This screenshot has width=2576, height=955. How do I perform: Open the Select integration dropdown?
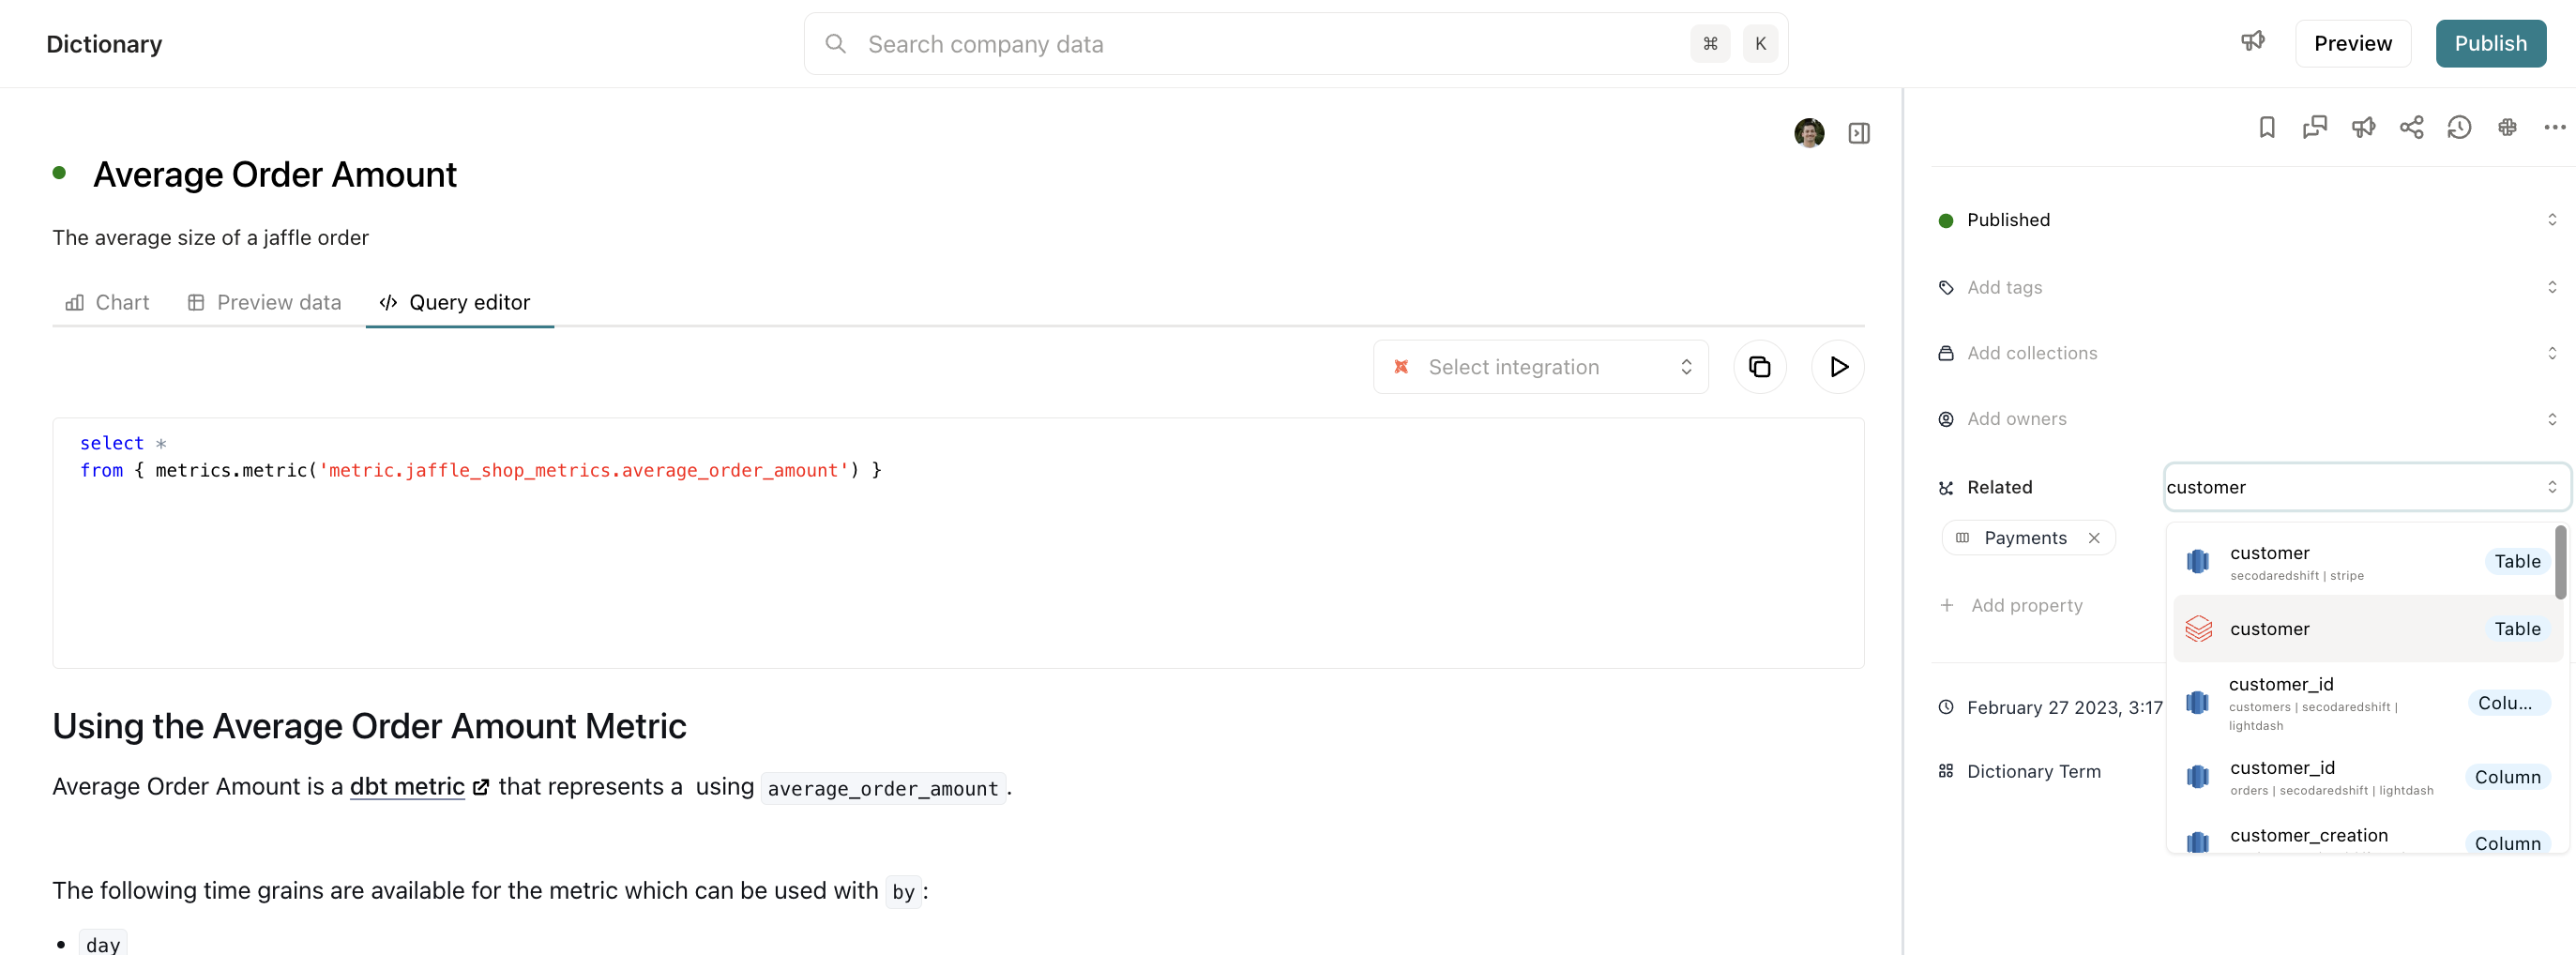(1540, 367)
